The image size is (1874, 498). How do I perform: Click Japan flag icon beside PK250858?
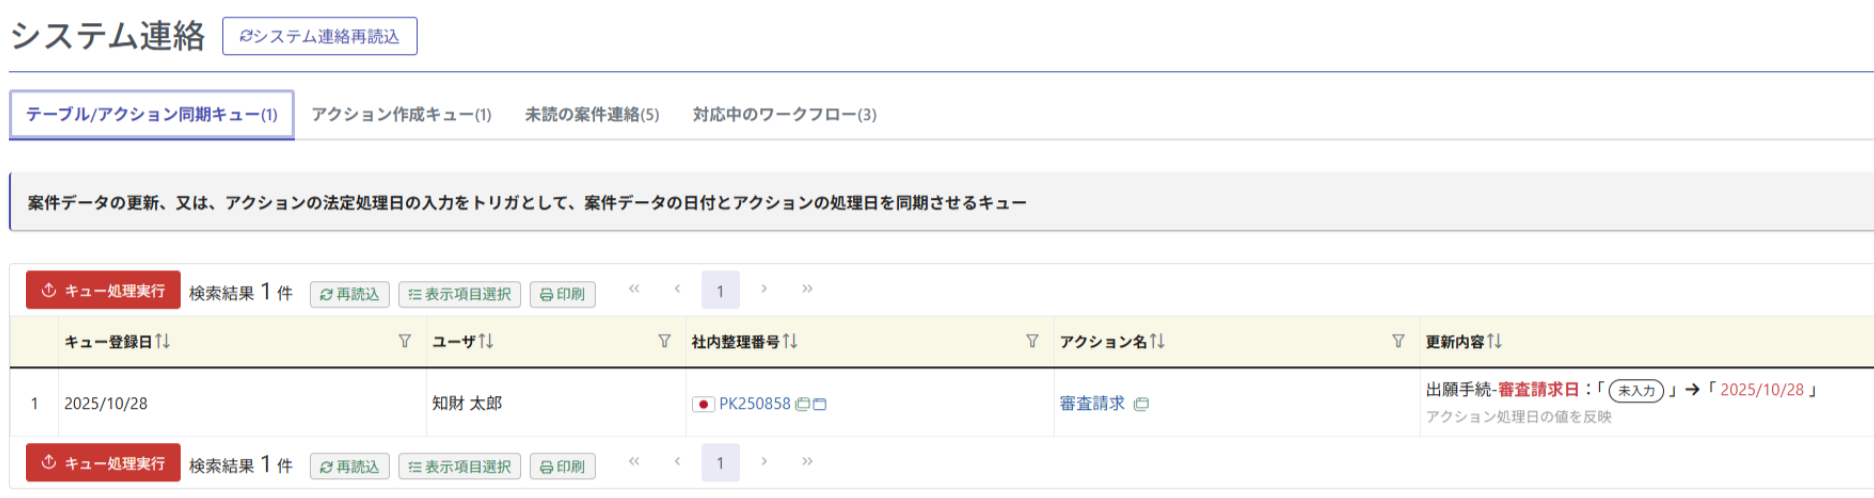(703, 404)
